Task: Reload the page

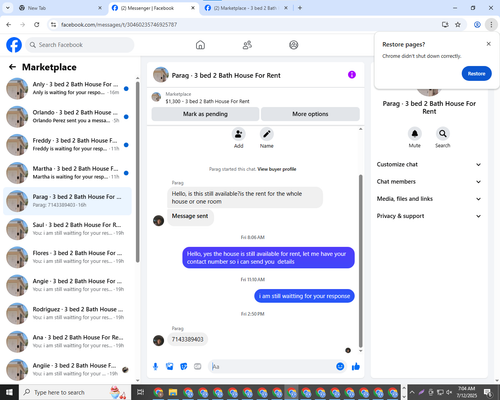Action: tap(37, 25)
